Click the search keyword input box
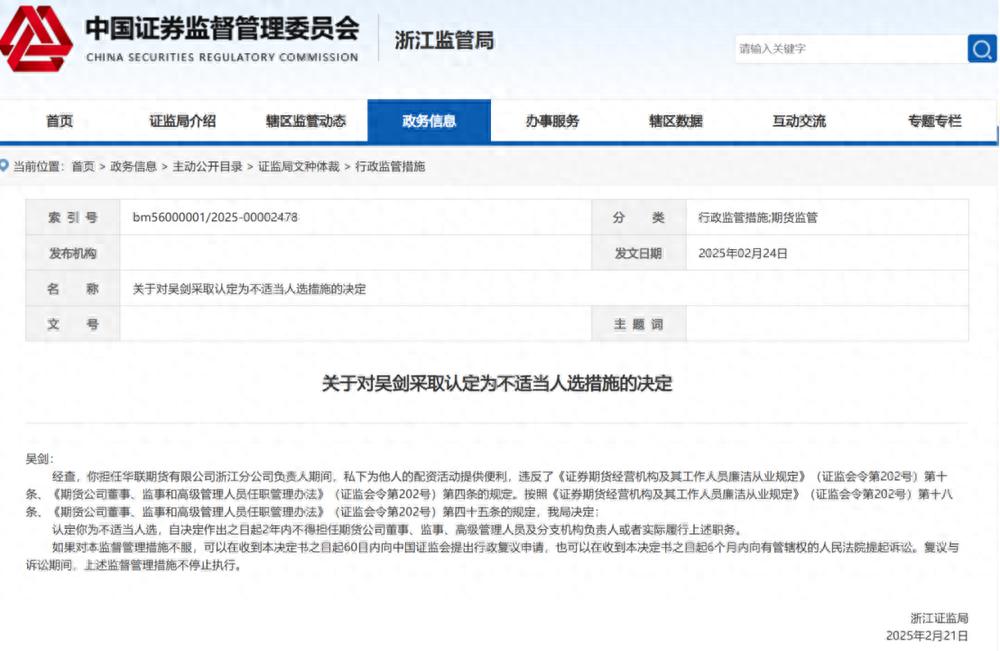 point(850,48)
